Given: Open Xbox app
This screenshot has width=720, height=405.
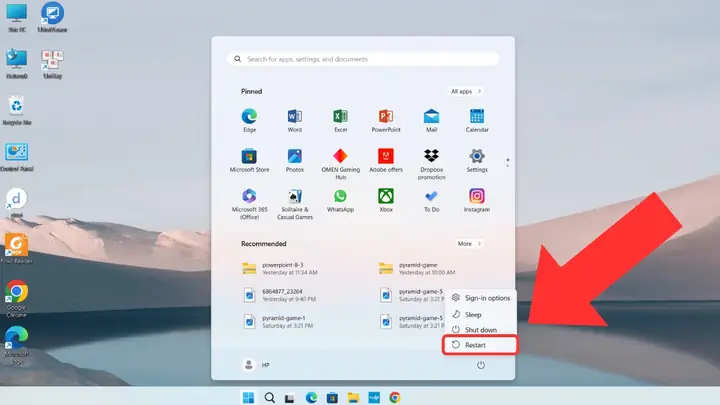Looking at the screenshot, I should coord(386,201).
